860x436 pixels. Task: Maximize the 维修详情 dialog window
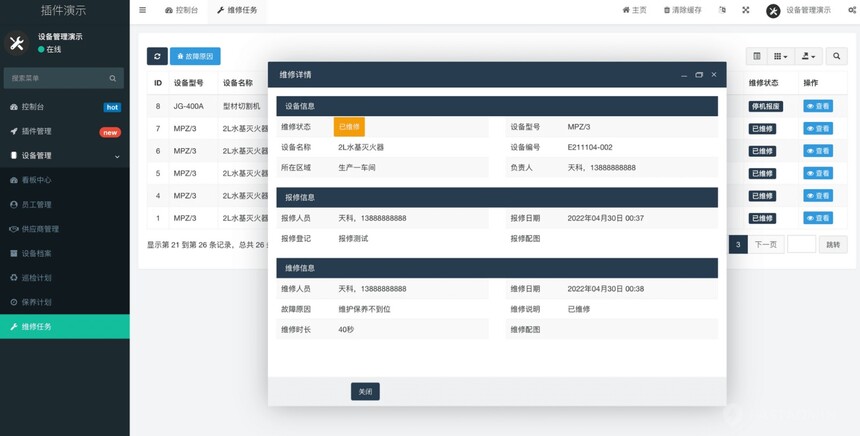pos(699,74)
